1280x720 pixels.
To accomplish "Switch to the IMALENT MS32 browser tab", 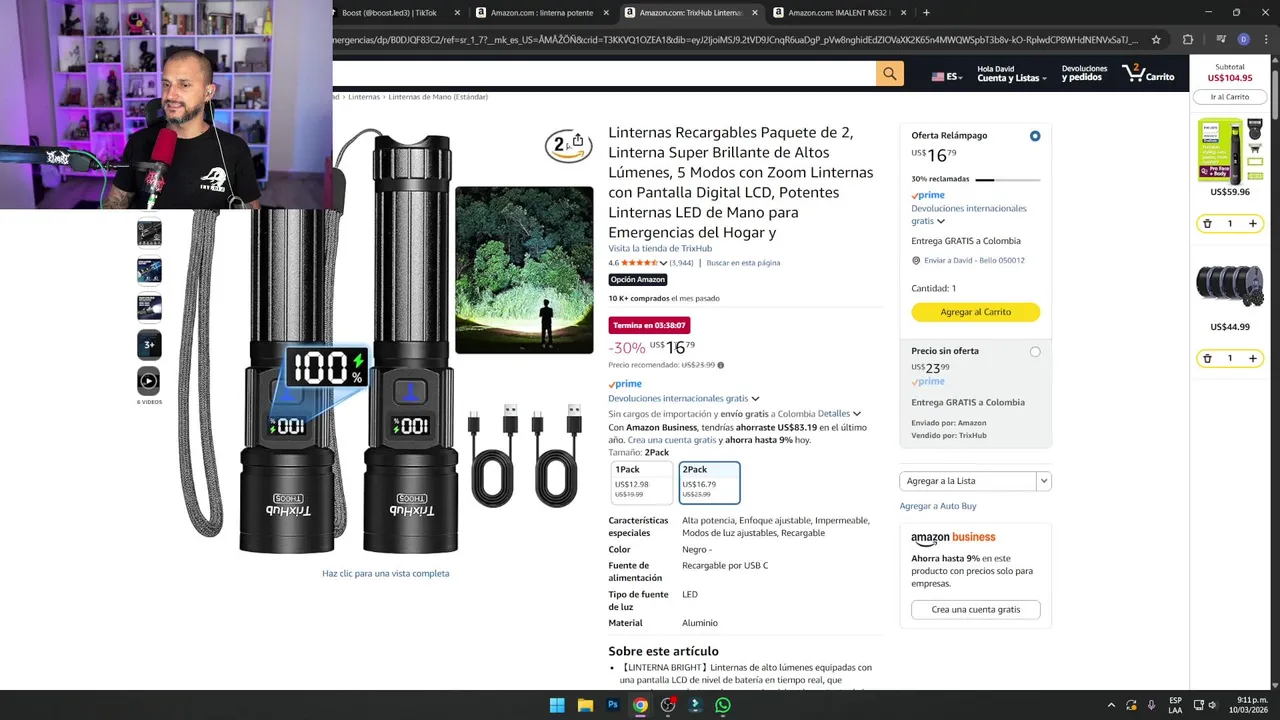I will 838,13.
